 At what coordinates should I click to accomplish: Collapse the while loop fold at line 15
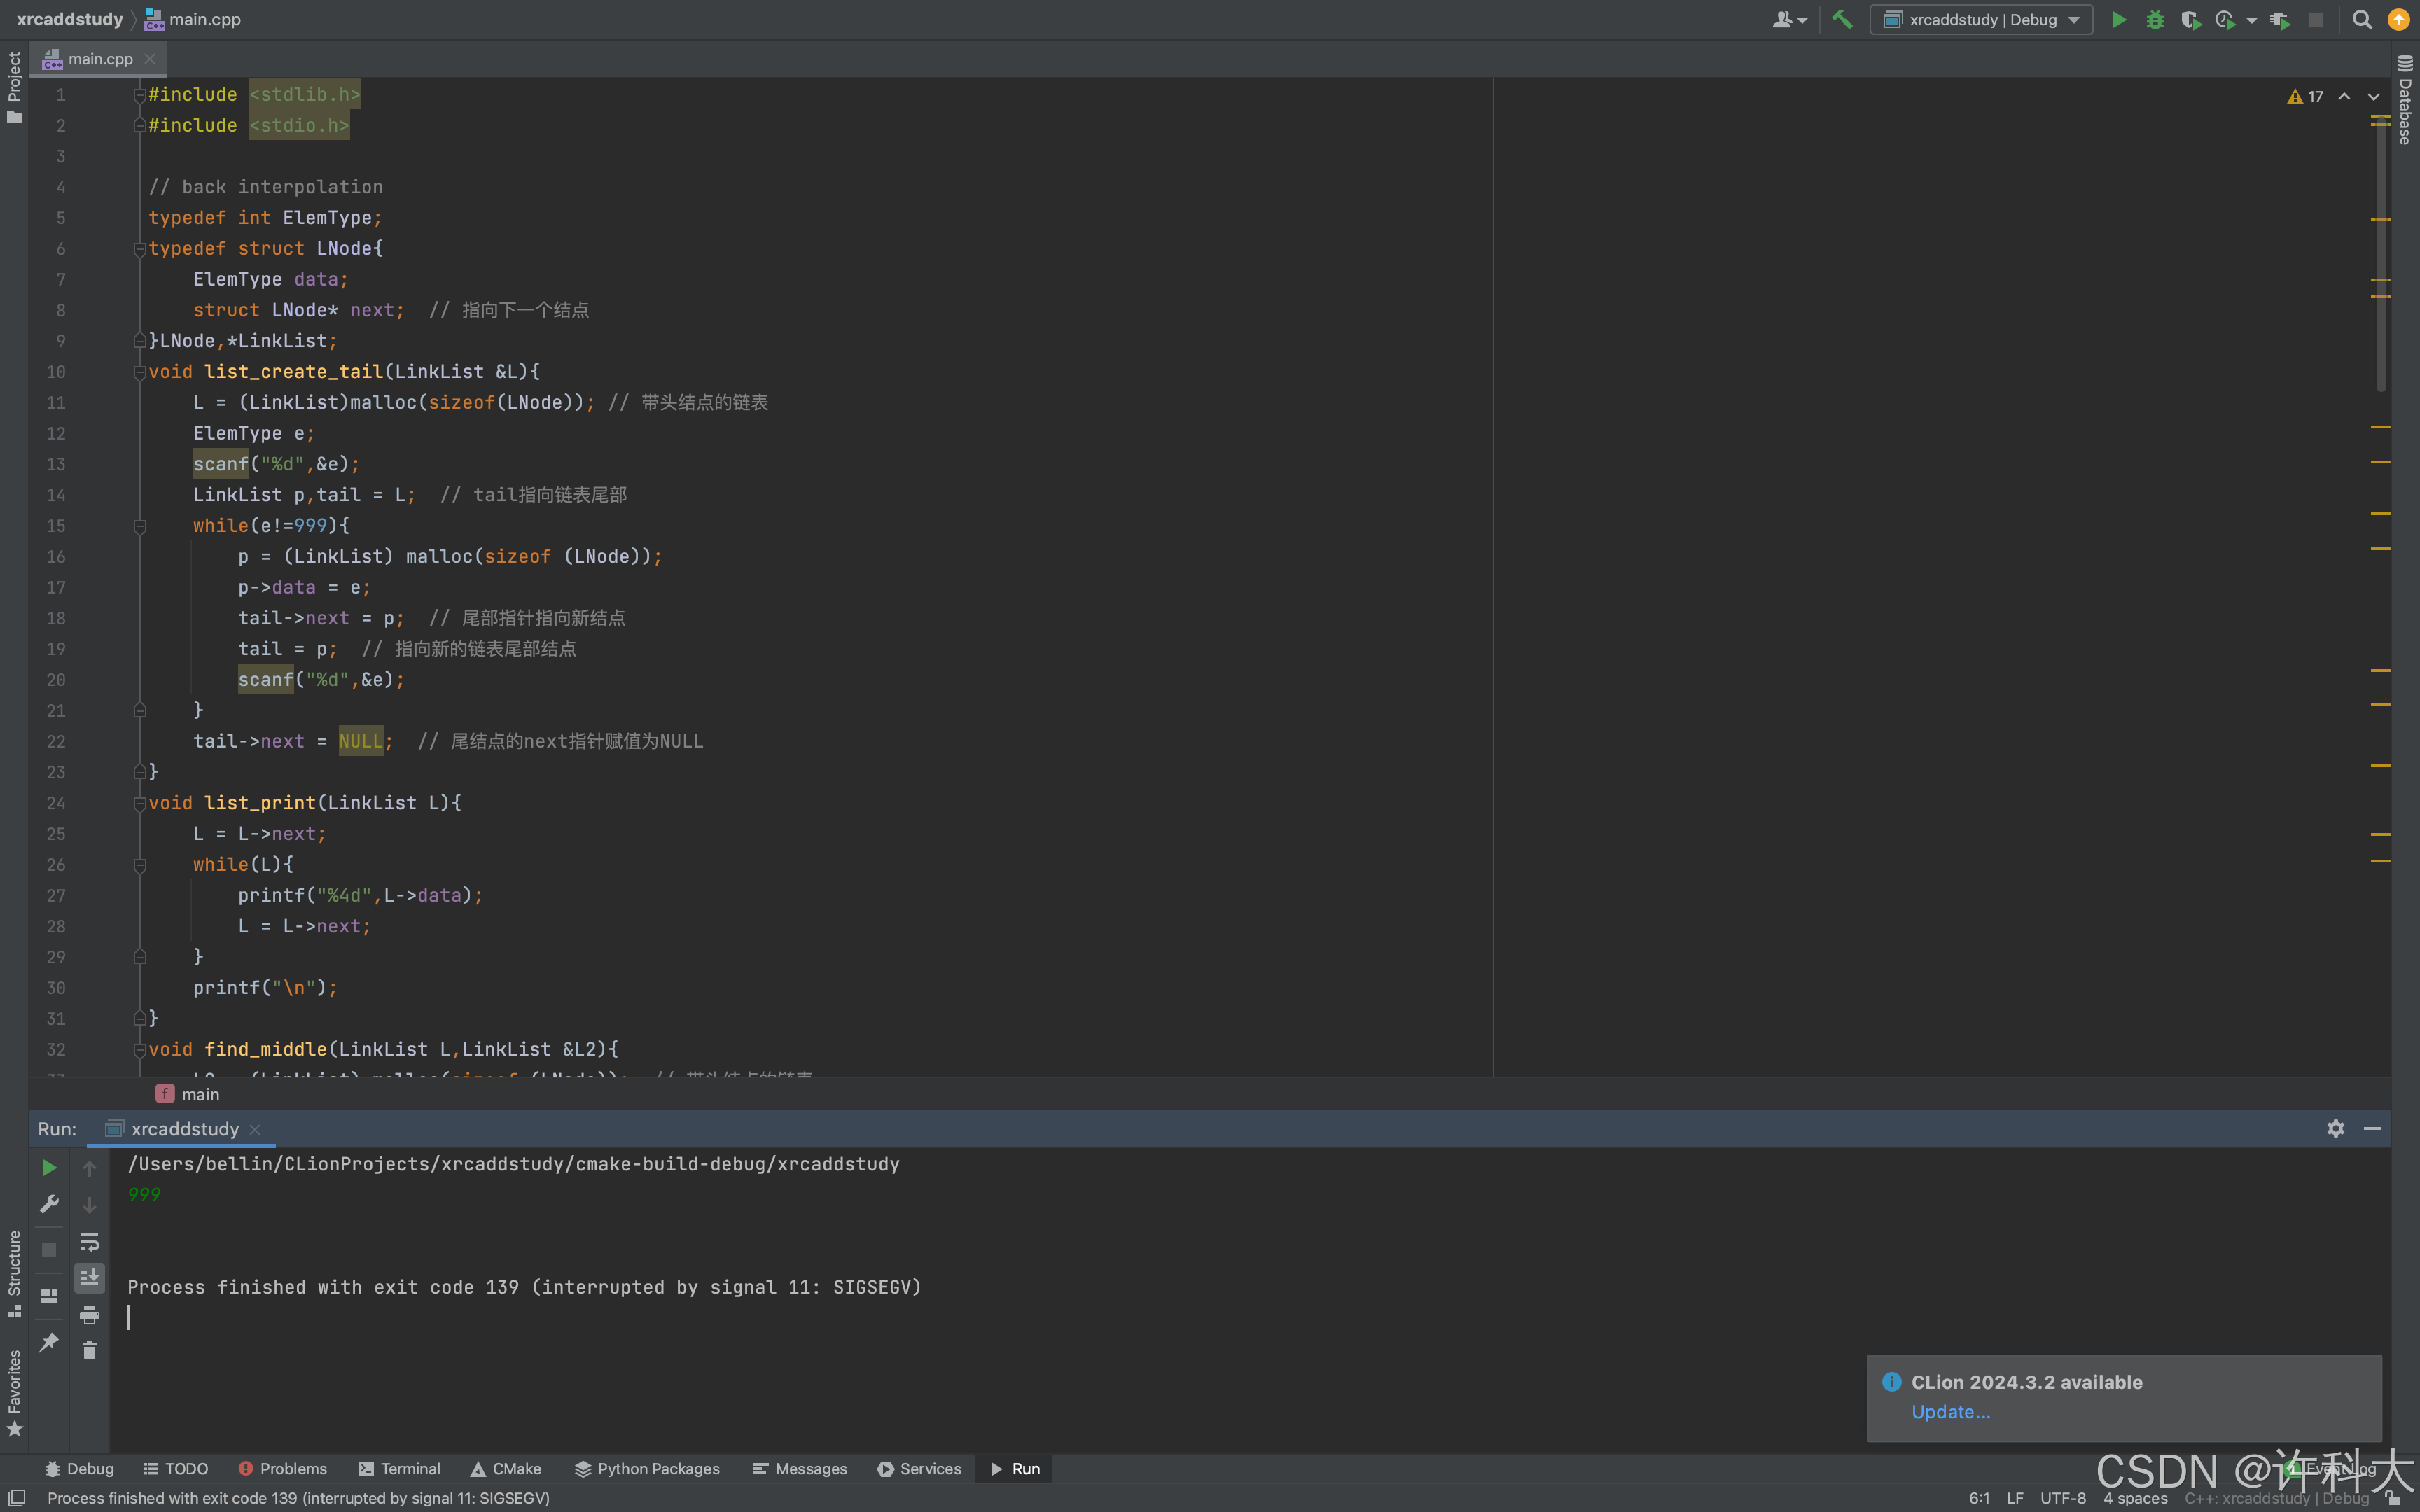[140, 526]
